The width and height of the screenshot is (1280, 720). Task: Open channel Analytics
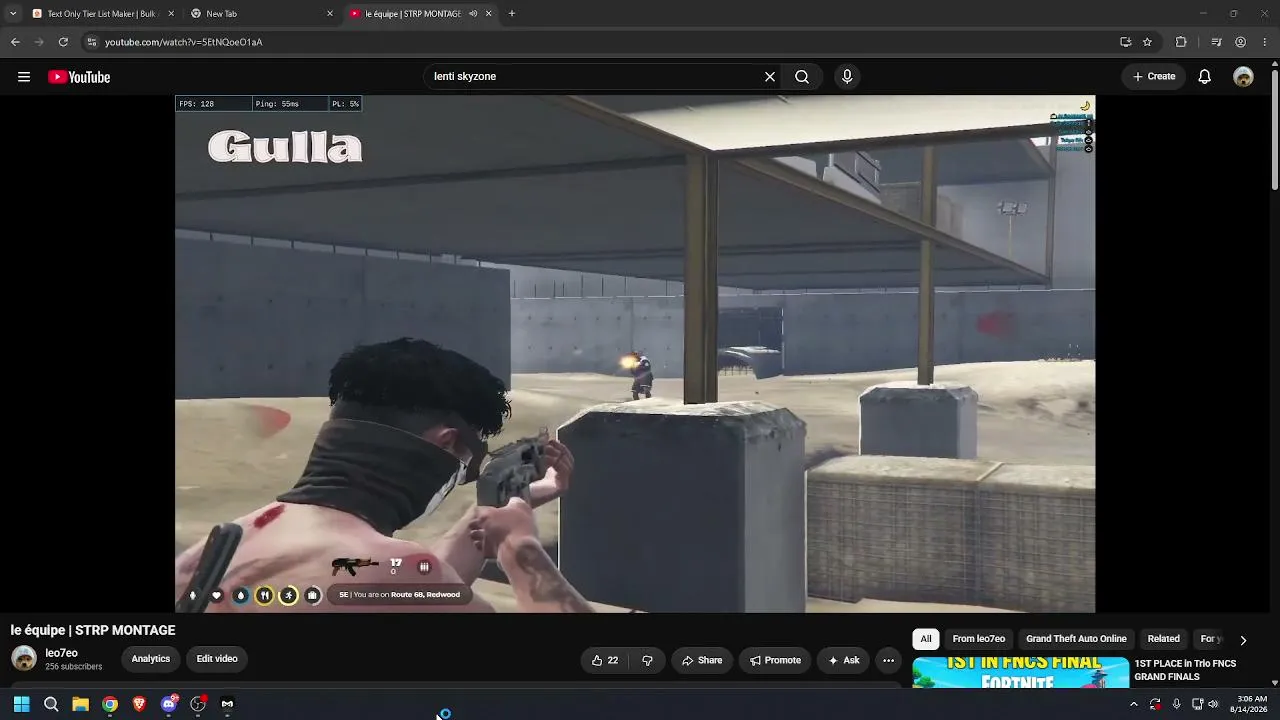pyautogui.click(x=151, y=659)
